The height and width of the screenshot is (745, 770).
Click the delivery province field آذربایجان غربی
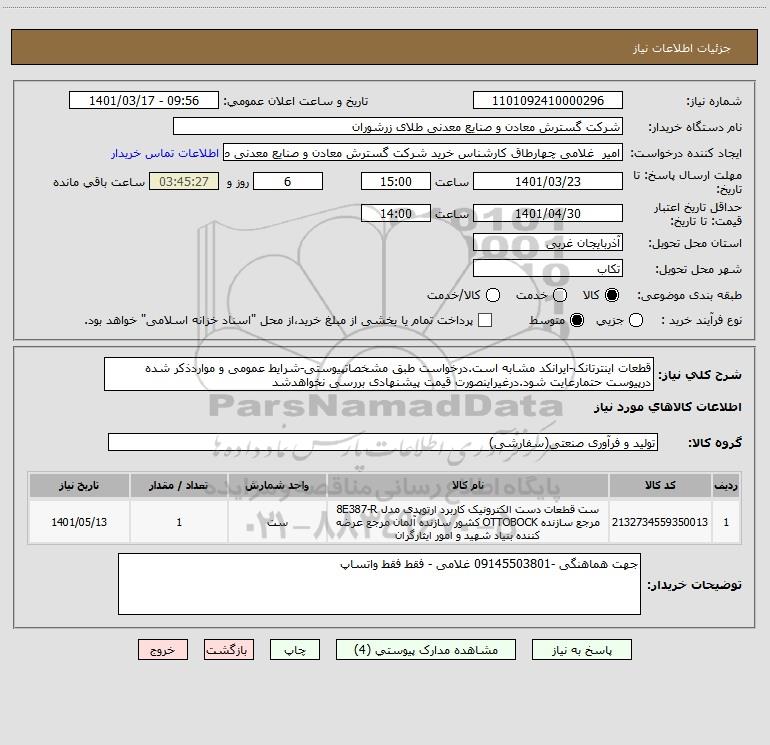pos(548,243)
